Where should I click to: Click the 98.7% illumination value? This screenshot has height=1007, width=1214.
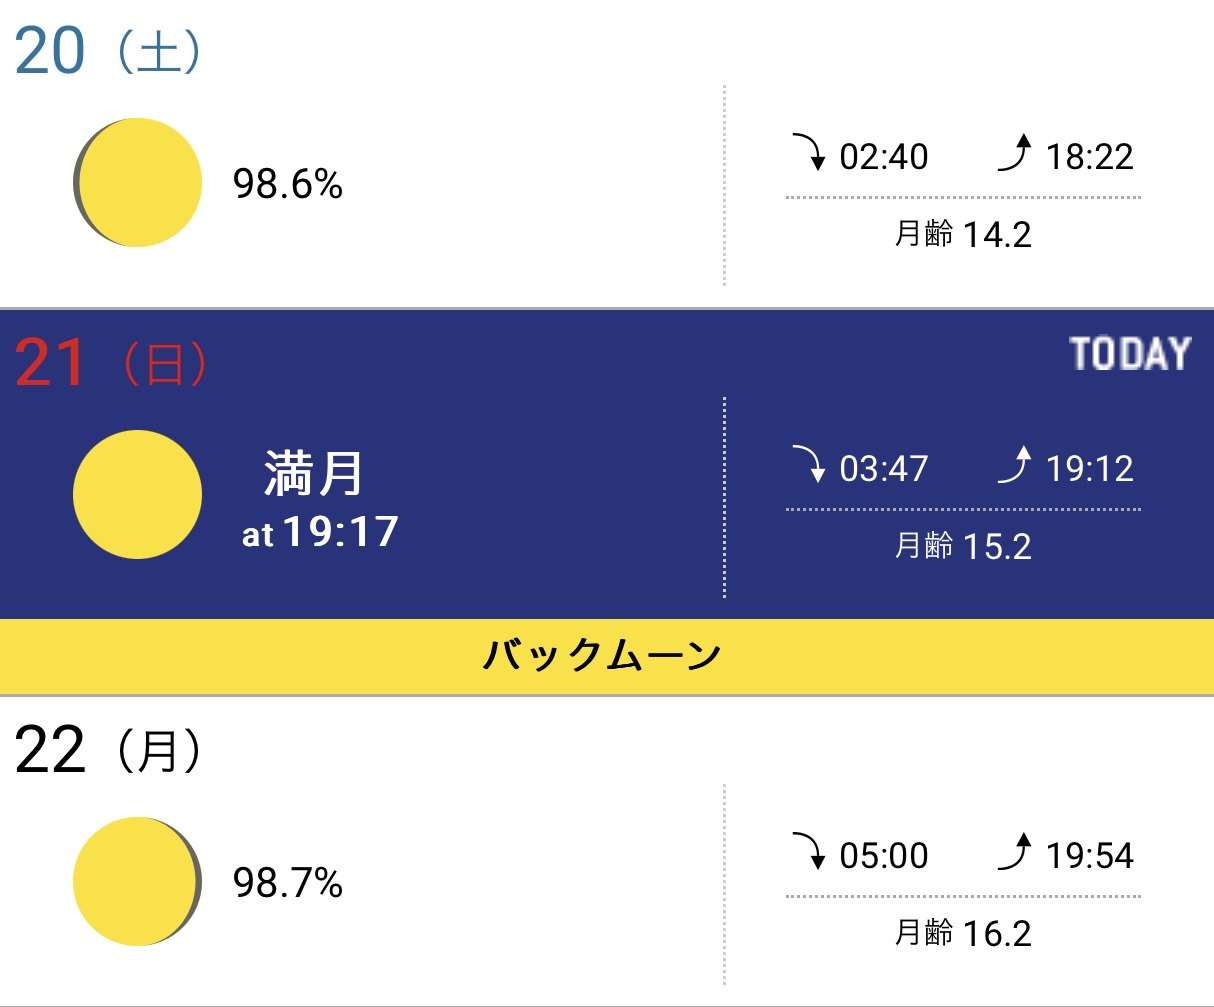(x=288, y=883)
